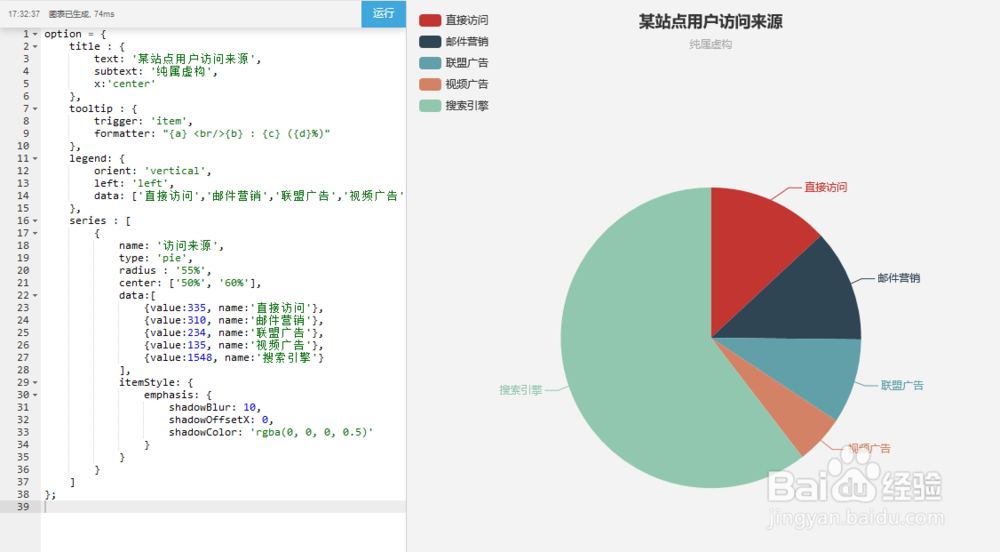Viewport: 1000px width, 552px height.
Task: Click the value 234 in the code
Action: 196,333
